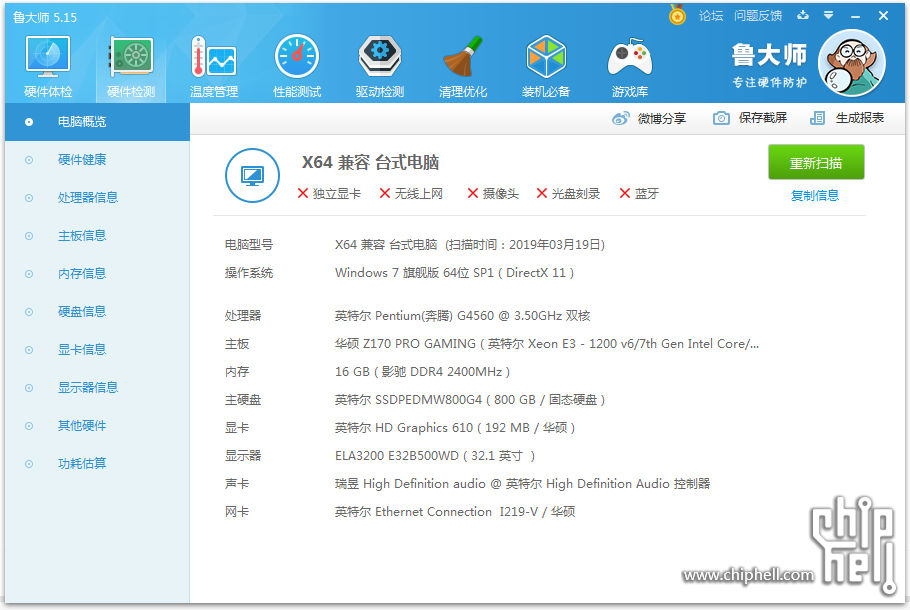Viewport: 910px width, 610px height.
Task: Click the 主硬盘 row label
Action: pyautogui.click(x=243, y=400)
